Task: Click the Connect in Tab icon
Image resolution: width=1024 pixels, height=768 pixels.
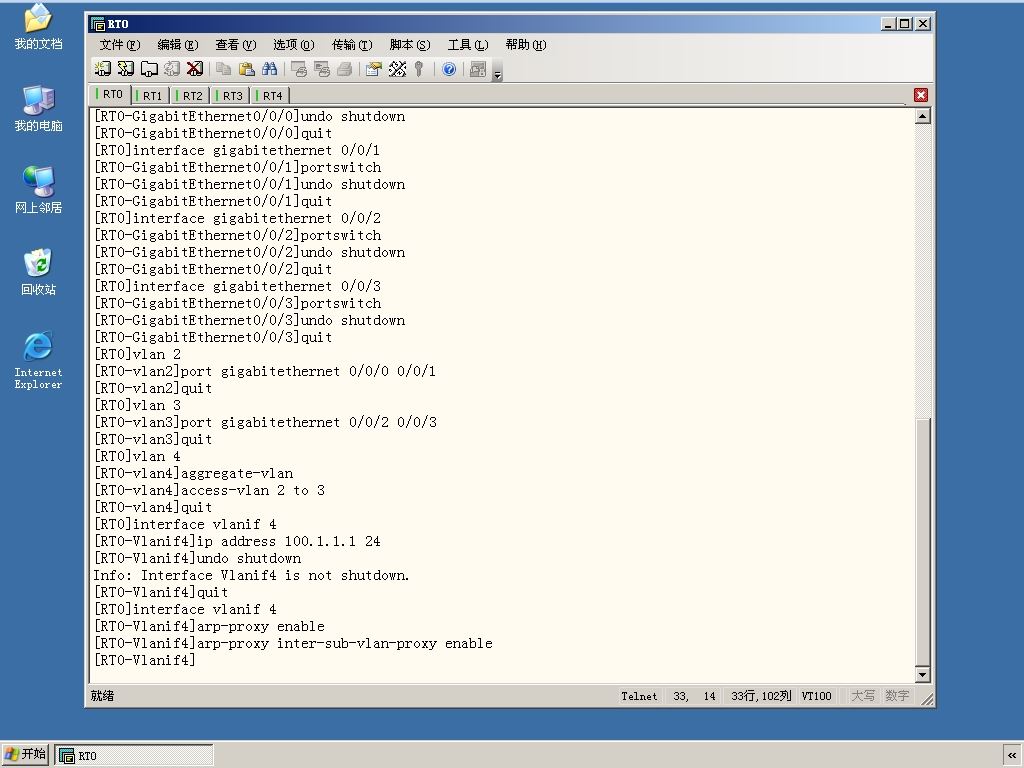Action: click(150, 69)
